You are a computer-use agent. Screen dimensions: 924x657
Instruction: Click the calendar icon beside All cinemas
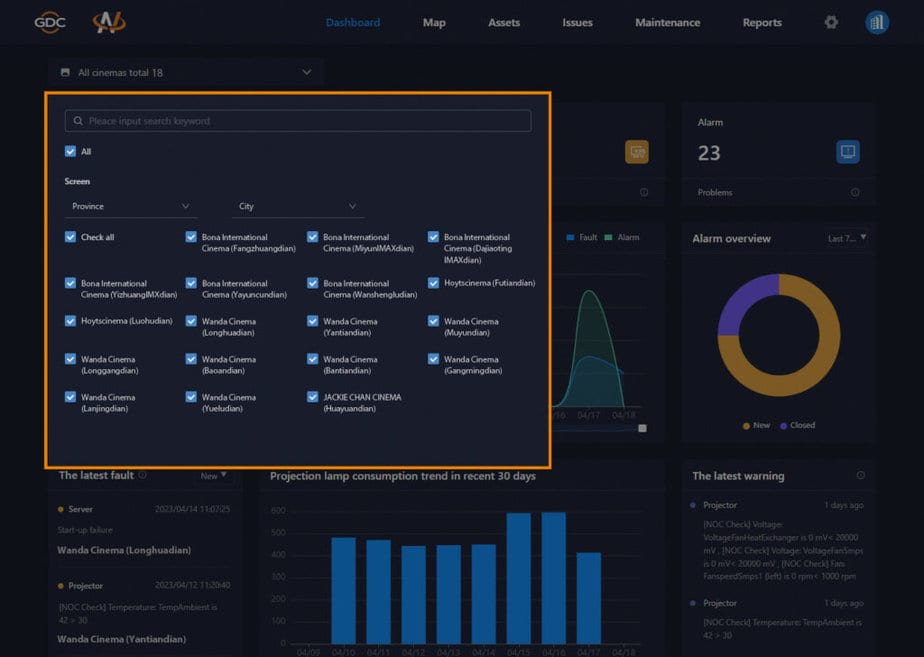pyautogui.click(x=65, y=72)
